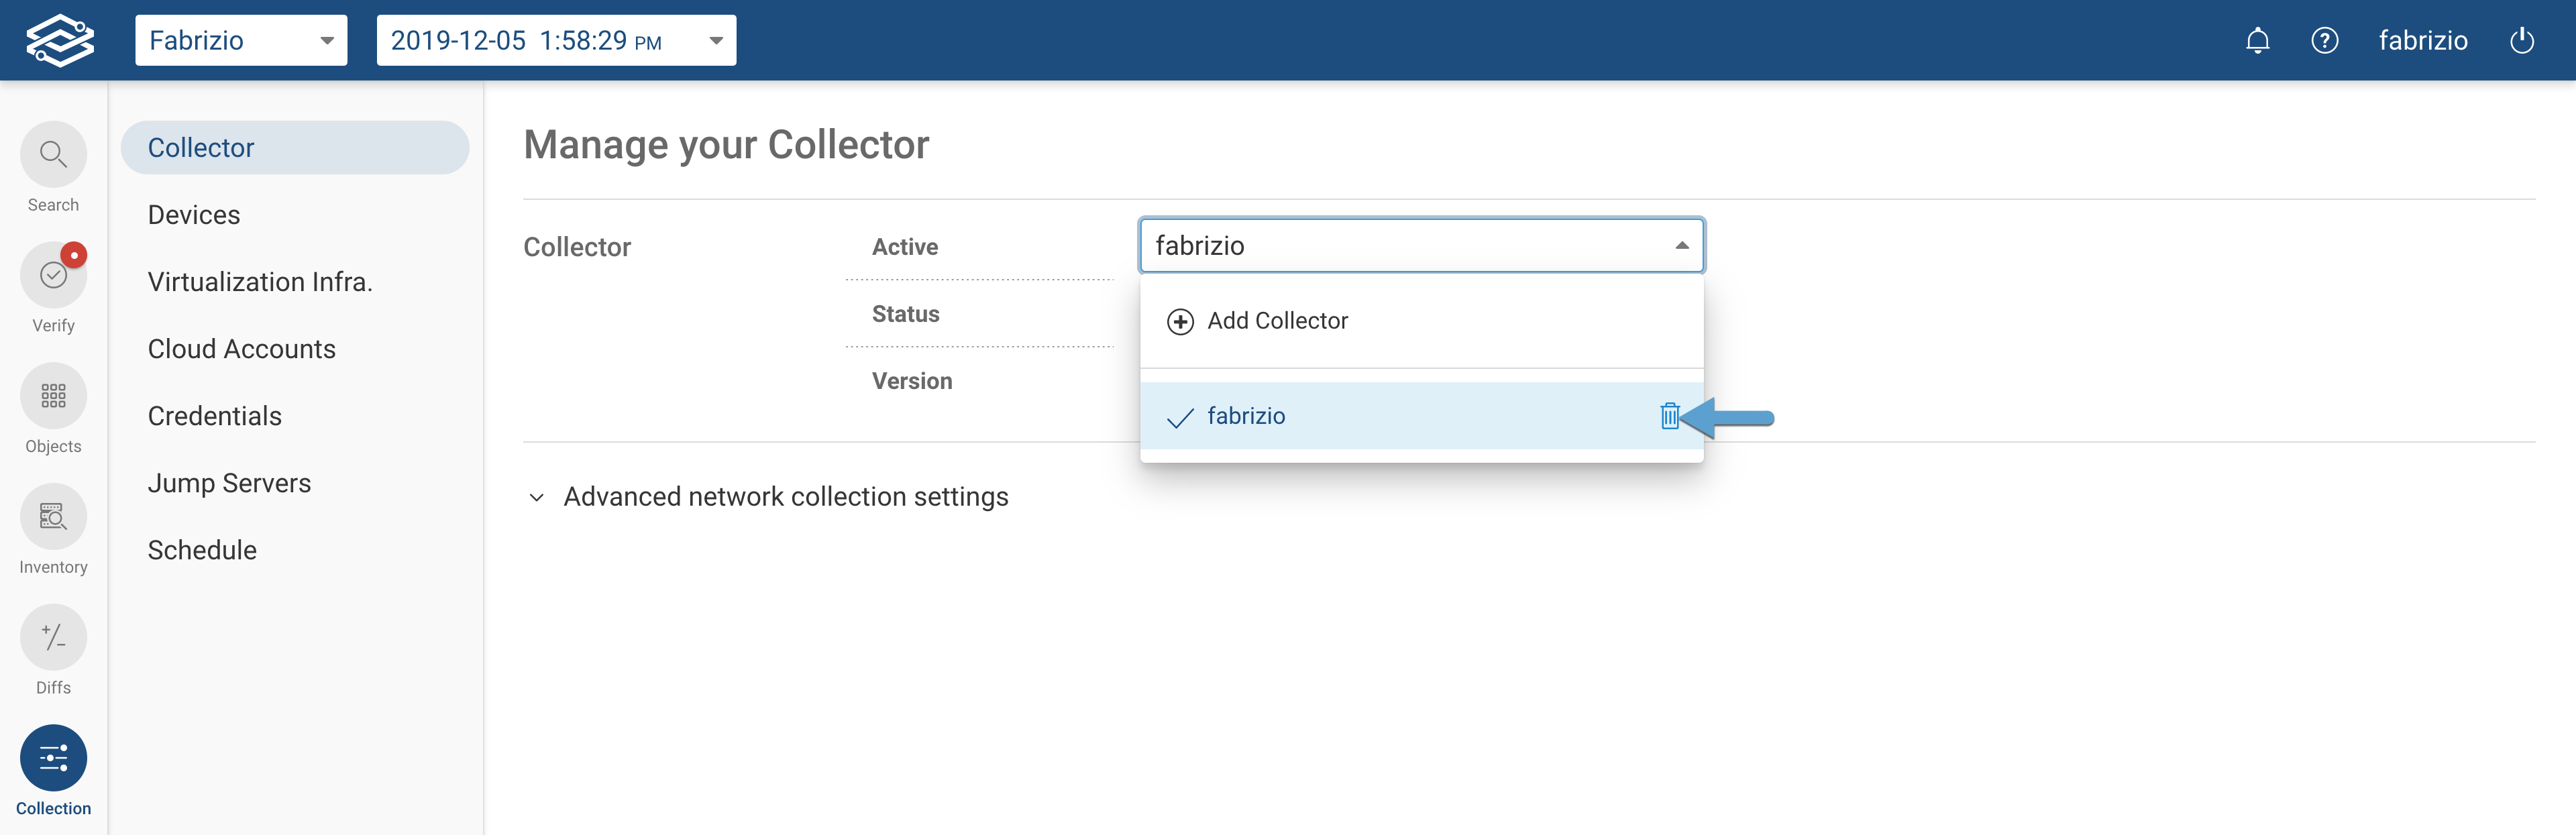The width and height of the screenshot is (2576, 835).
Task: Open the notifications bell
Action: coord(2258,40)
